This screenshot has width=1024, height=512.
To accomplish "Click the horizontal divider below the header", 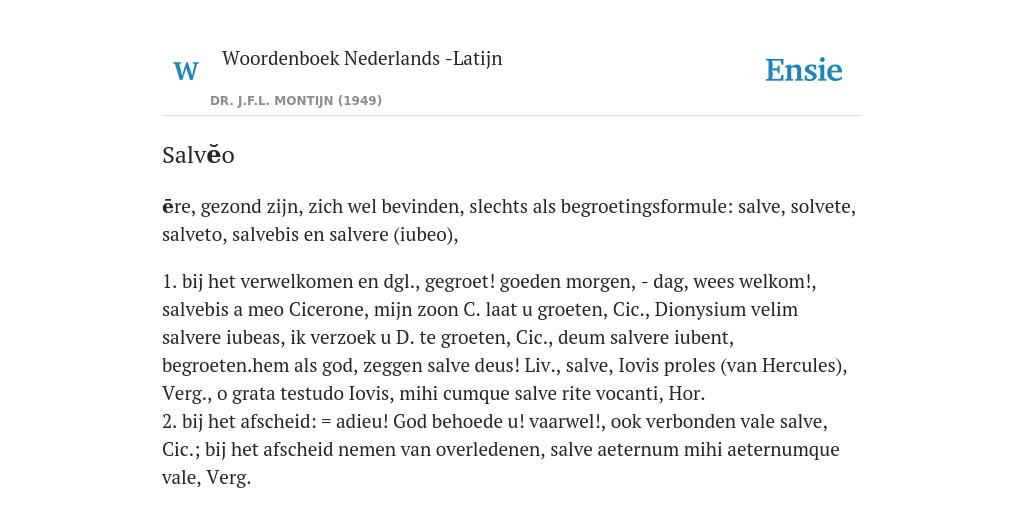I will point(512,116).
